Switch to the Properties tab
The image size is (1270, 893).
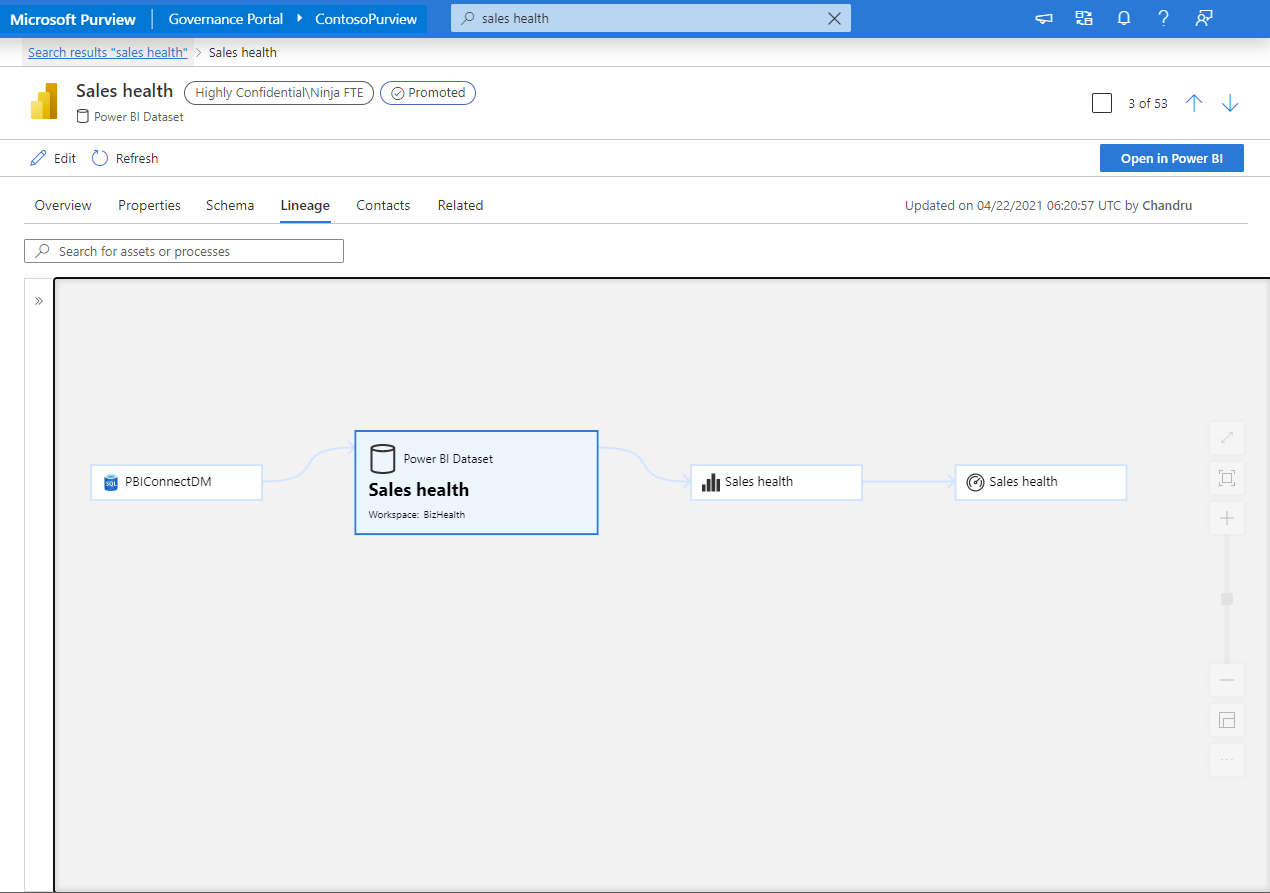click(149, 205)
